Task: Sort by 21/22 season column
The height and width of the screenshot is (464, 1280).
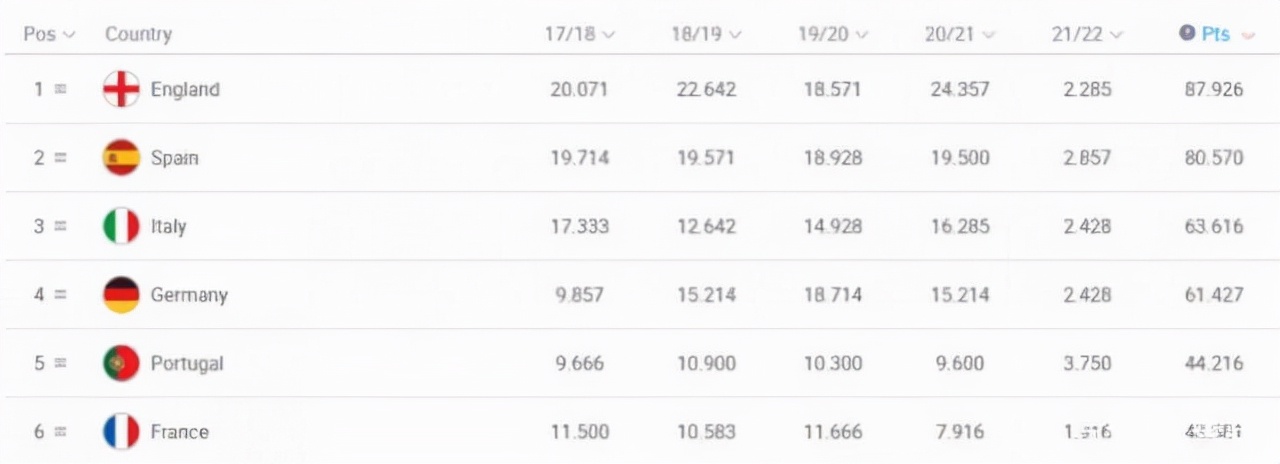Action: 1087,34
